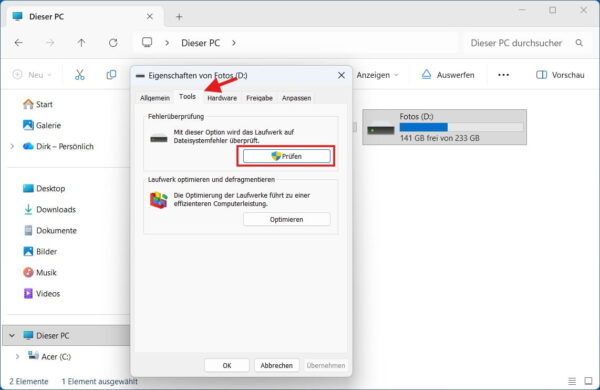Viewport: 600px width, 390px height.
Task: Copy with the copy icon
Action: coord(111,75)
